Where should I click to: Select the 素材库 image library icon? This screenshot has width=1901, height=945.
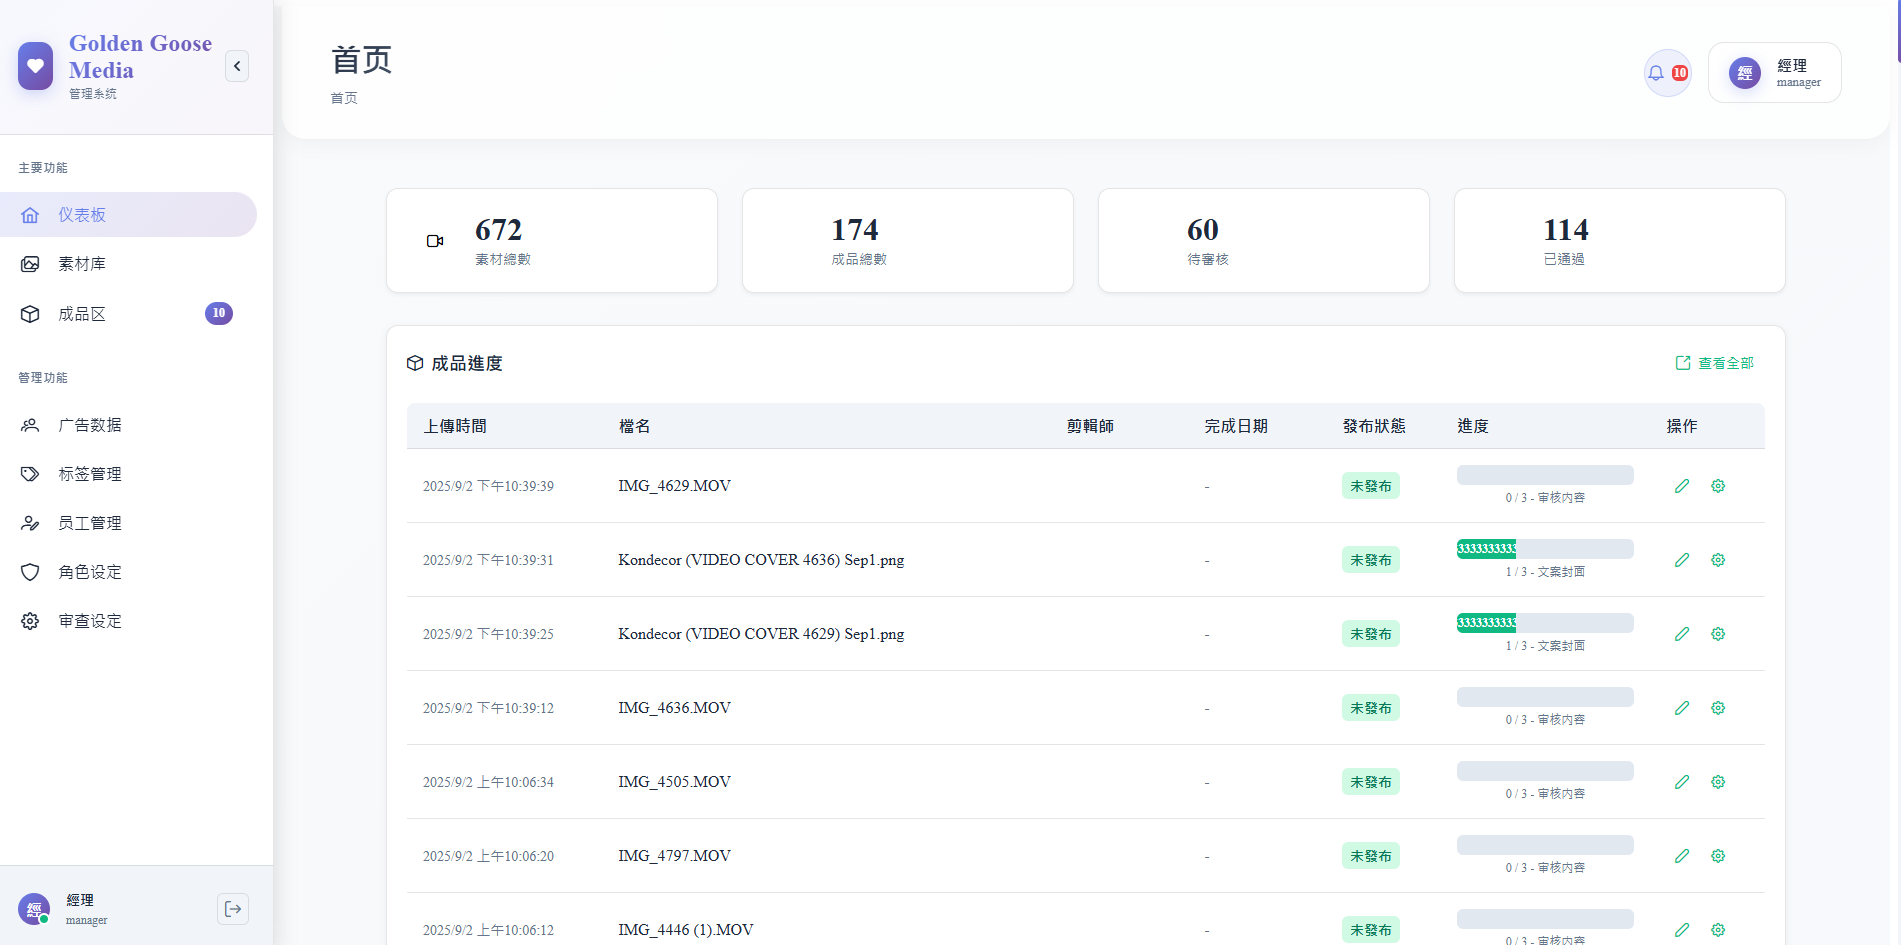click(30, 263)
